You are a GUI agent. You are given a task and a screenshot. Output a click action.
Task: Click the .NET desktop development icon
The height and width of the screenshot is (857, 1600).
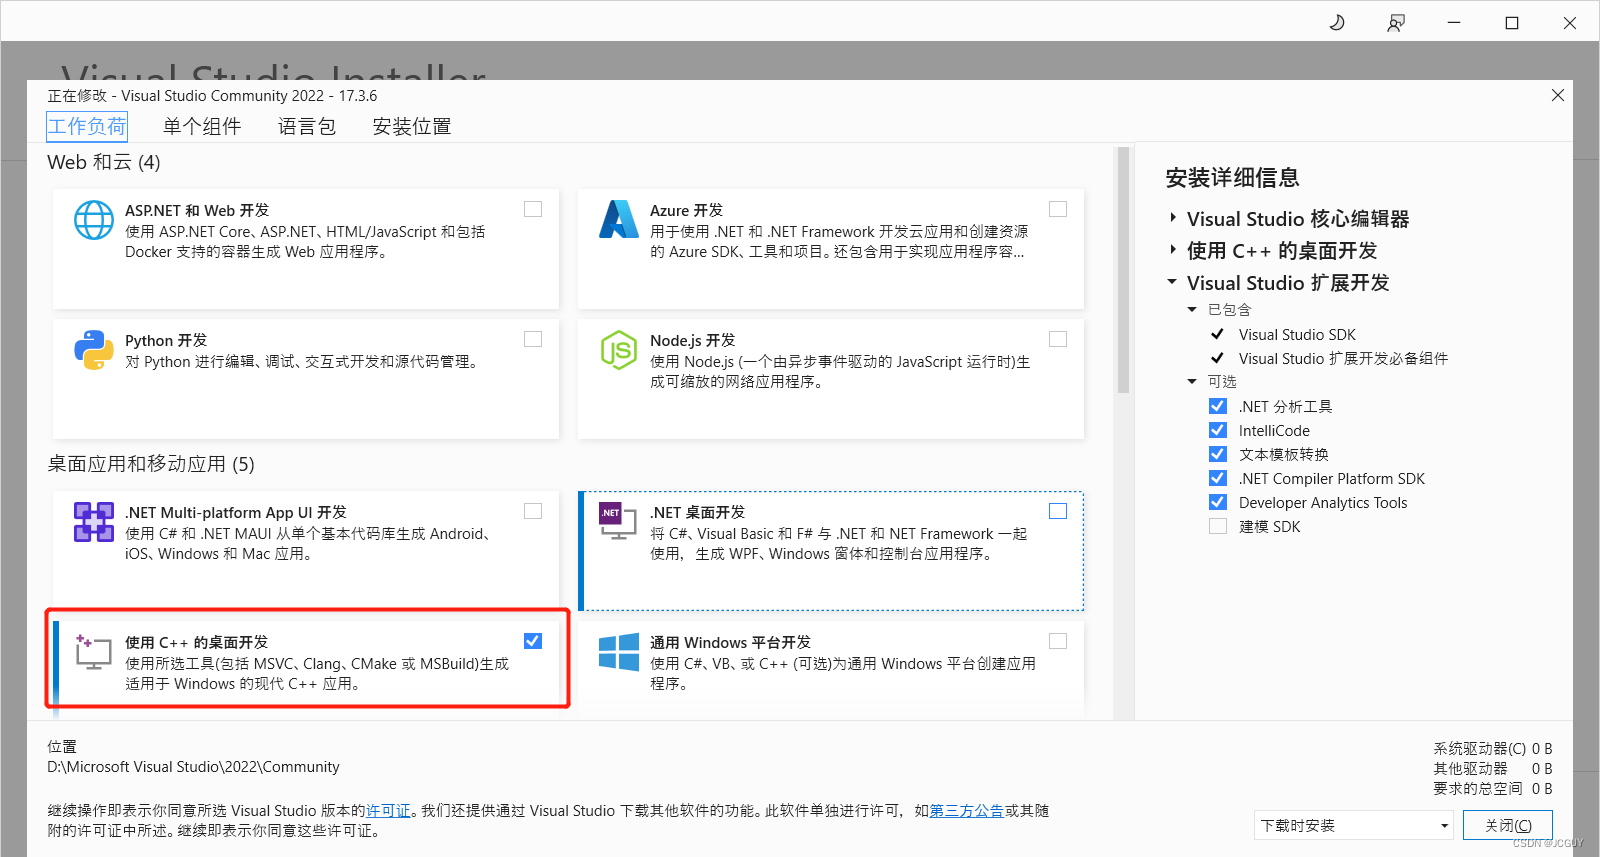(x=618, y=520)
